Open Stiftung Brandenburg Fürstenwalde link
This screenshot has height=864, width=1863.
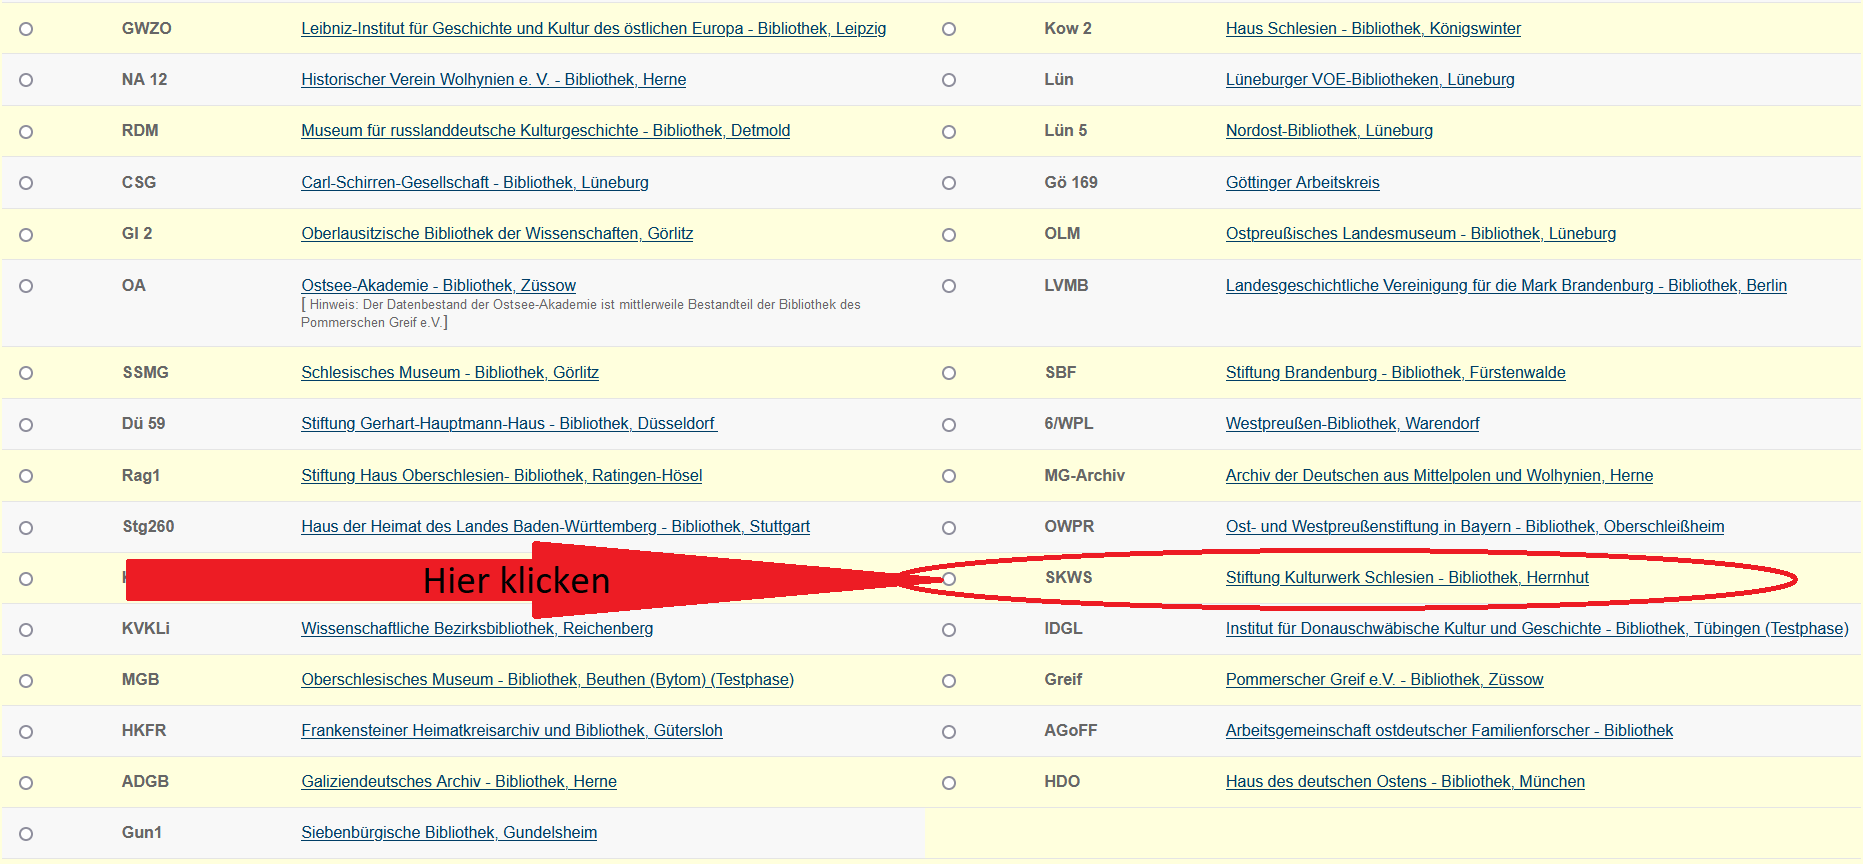coord(1396,373)
